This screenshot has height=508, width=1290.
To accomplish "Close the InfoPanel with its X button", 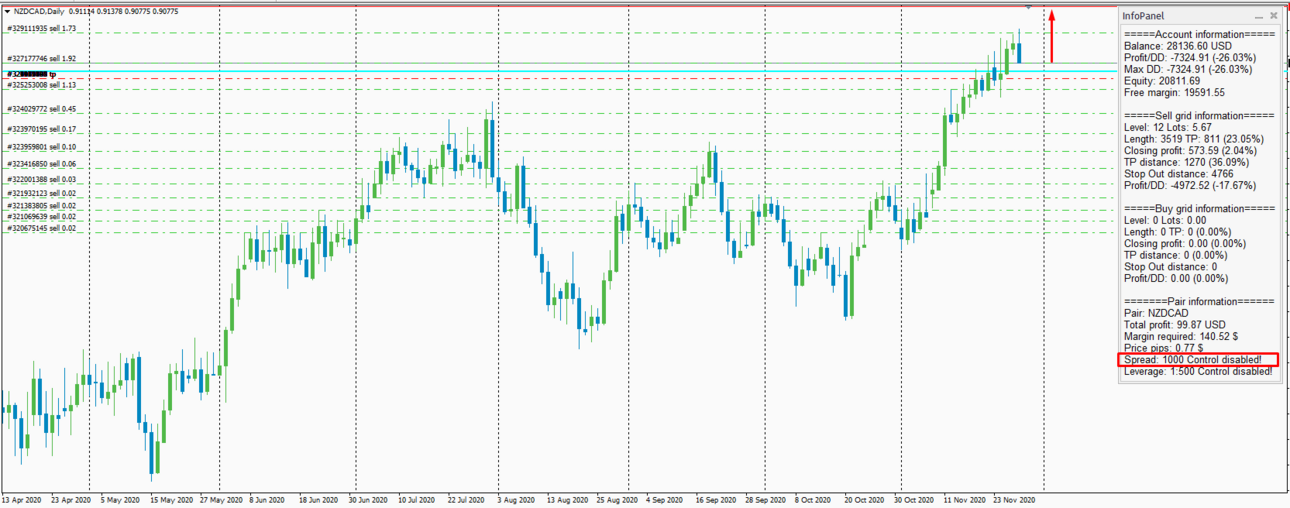I will [x=1274, y=16].
